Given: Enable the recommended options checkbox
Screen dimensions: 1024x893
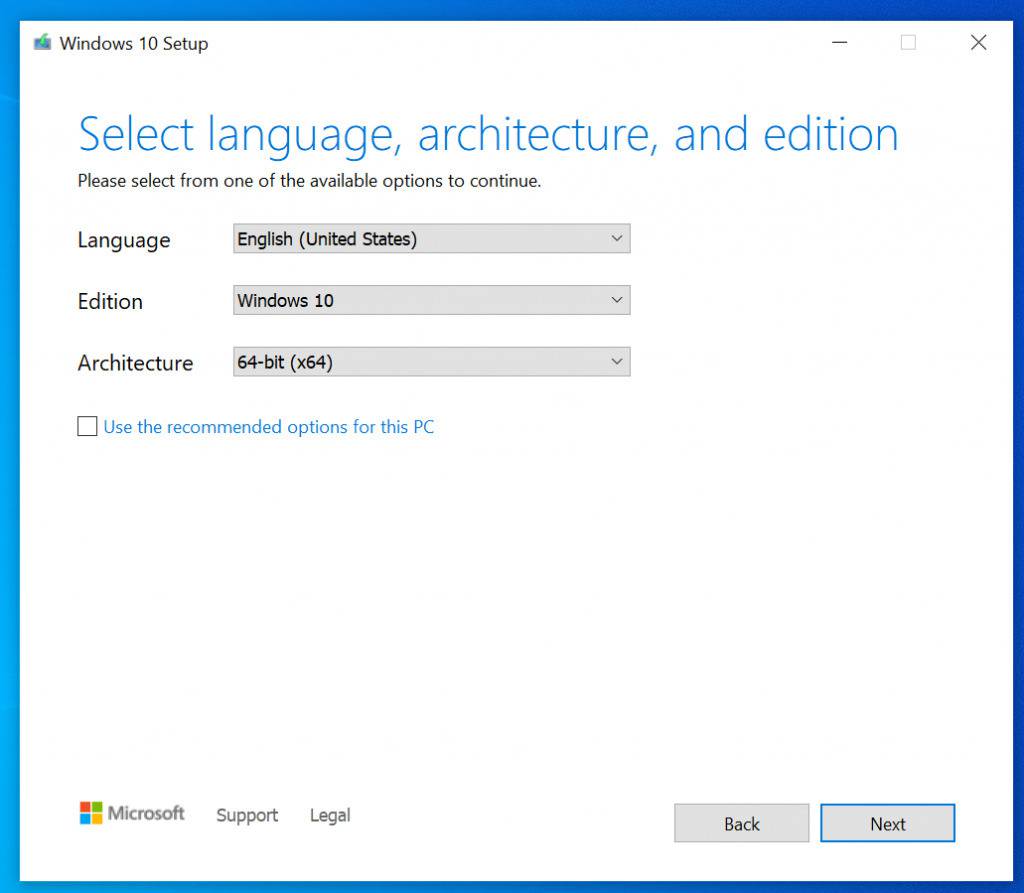Looking at the screenshot, I should click(88, 427).
